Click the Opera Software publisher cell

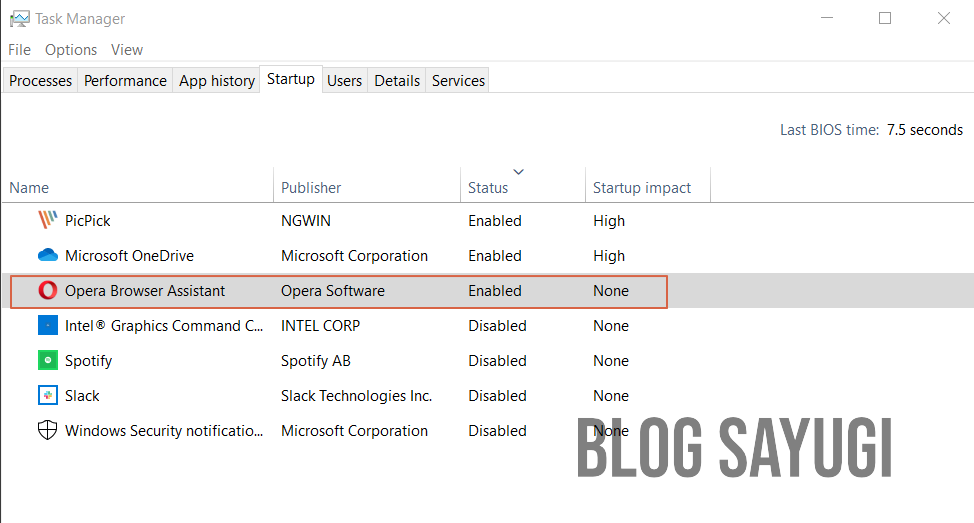[333, 291]
